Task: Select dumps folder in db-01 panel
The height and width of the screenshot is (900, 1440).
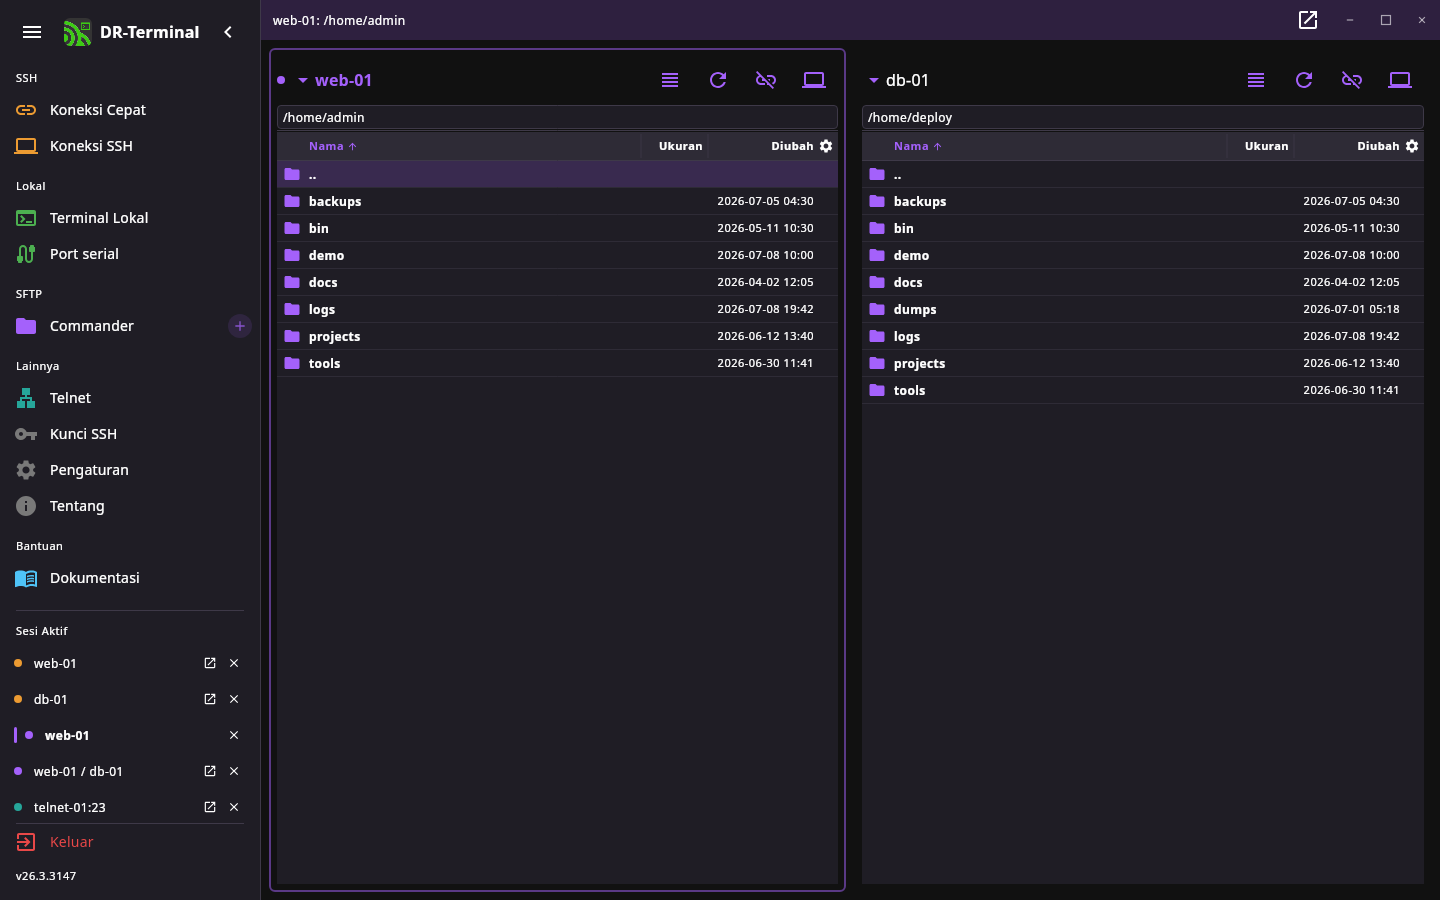Action: pyautogui.click(x=1143, y=309)
